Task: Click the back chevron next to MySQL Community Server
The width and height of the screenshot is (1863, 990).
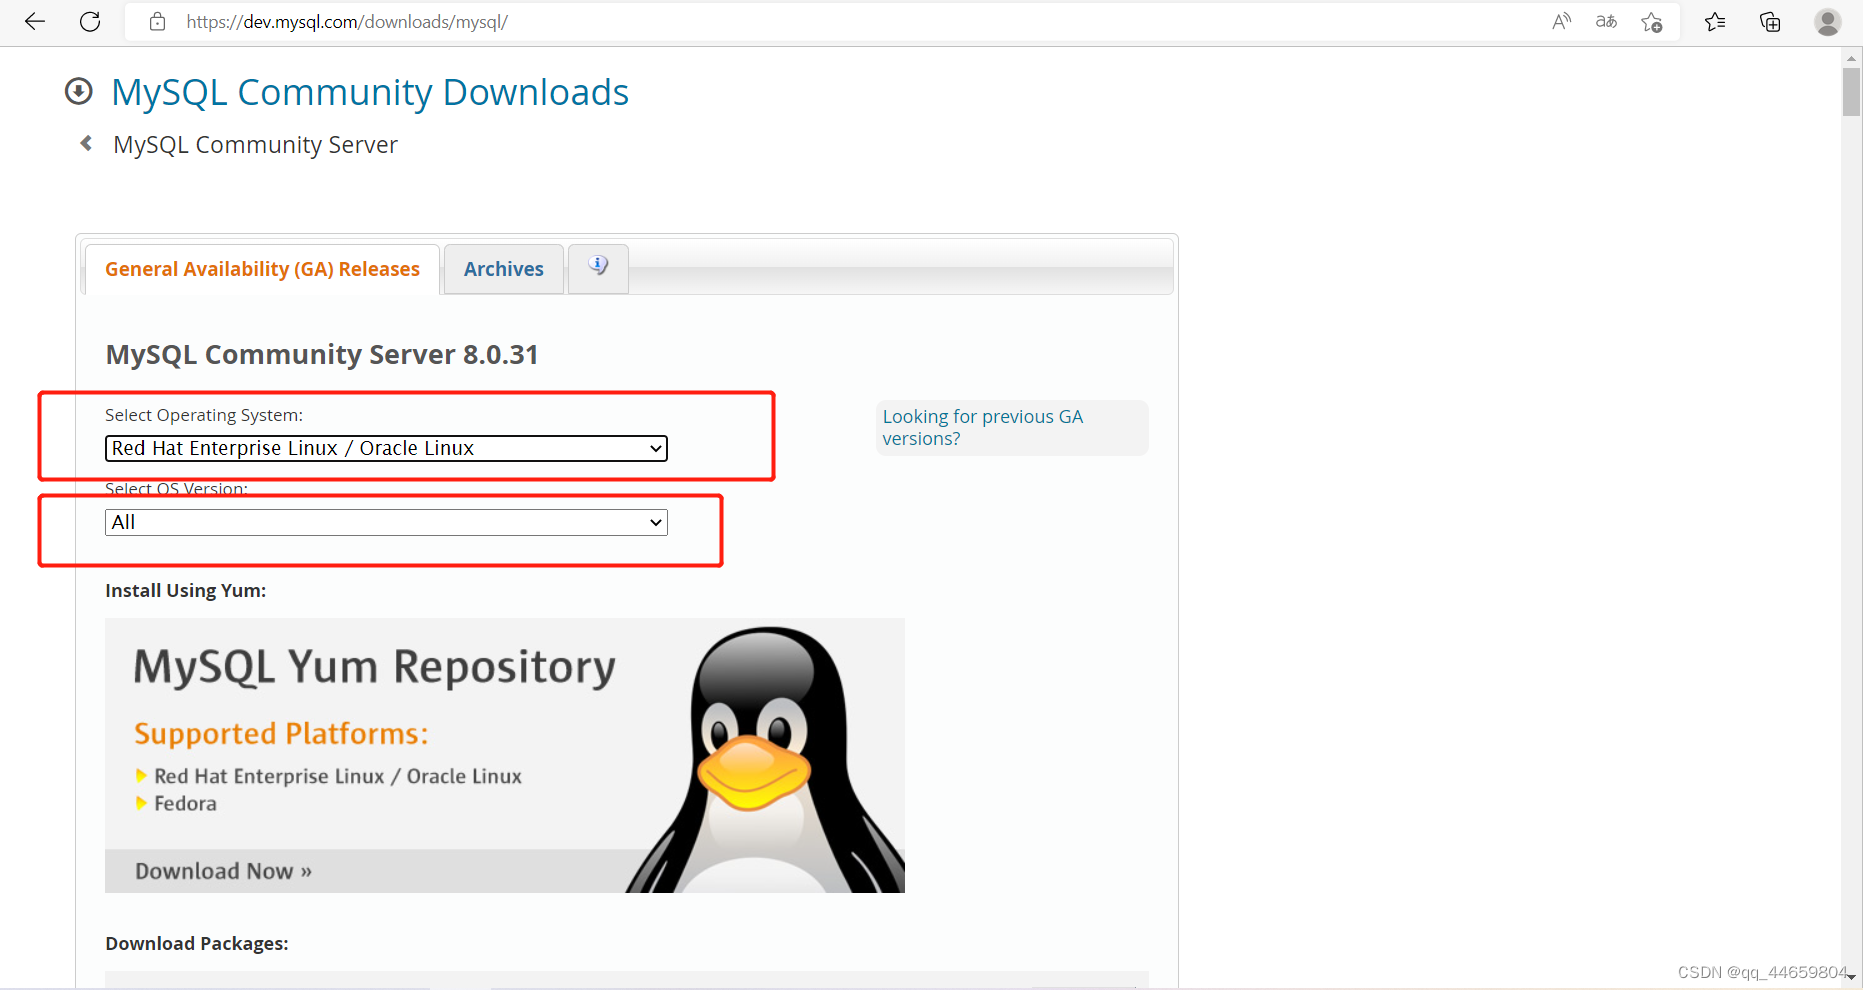Action: (x=86, y=144)
